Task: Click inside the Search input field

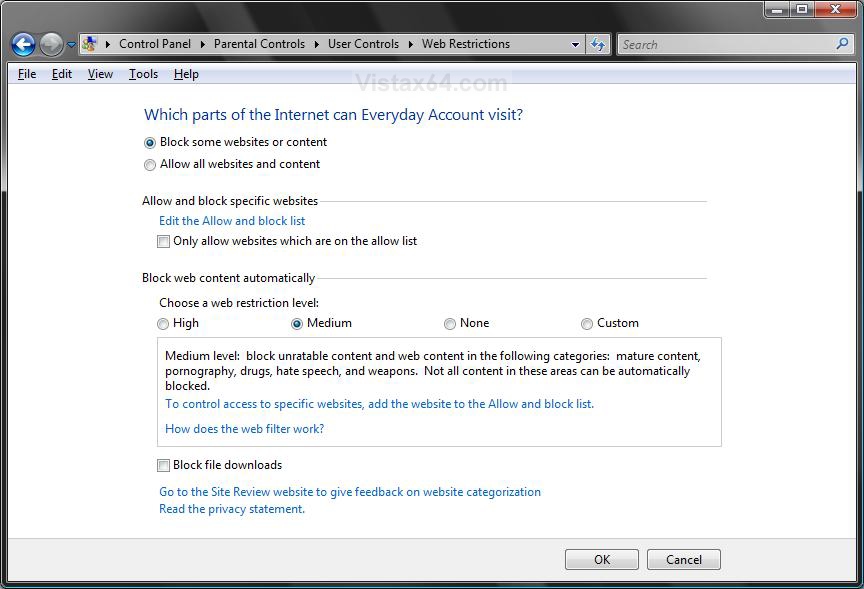Action: [726, 45]
